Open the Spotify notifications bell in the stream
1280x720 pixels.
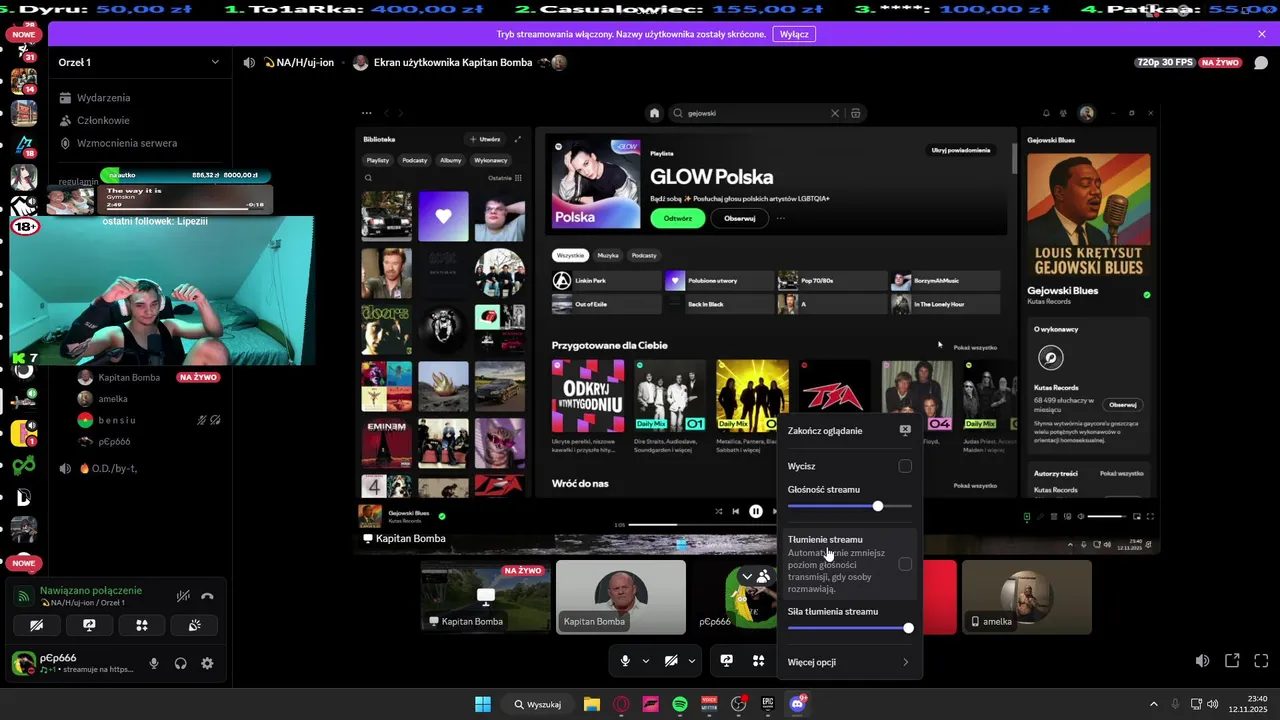pos(1046,113)
